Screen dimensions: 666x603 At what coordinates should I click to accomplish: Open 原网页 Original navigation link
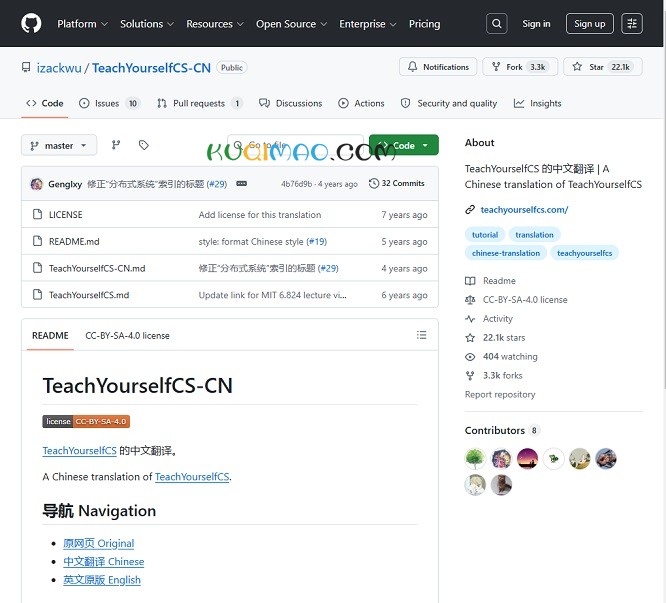click(x=99, y=543)
